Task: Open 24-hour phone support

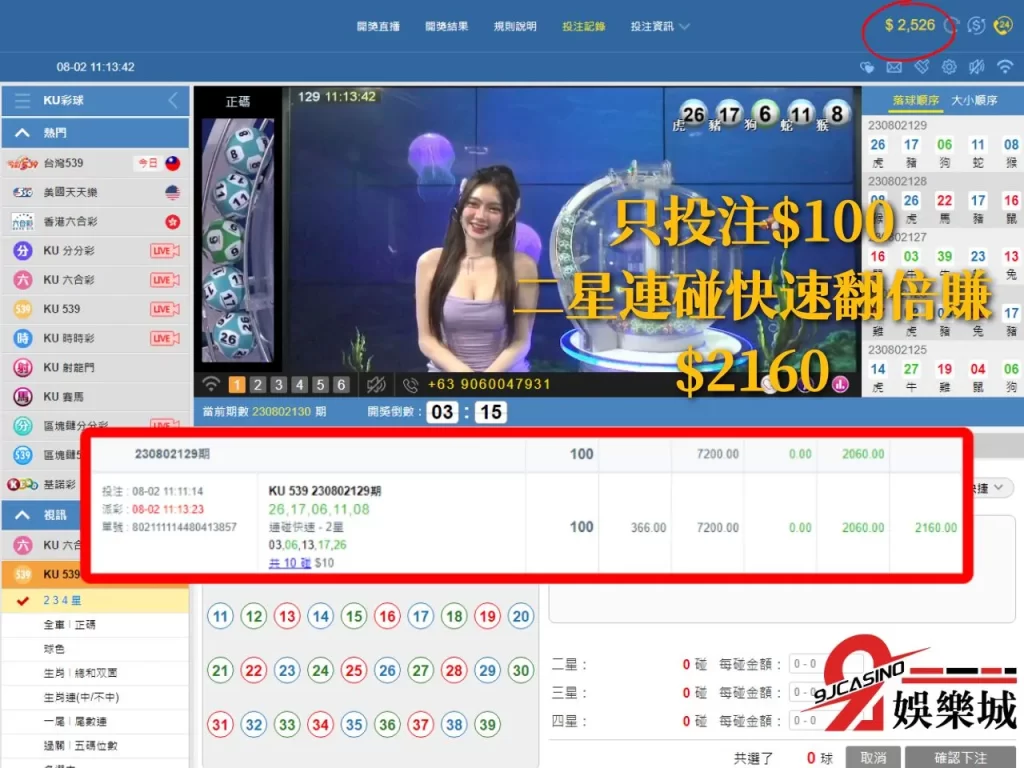Action: tap(1002, 25)
